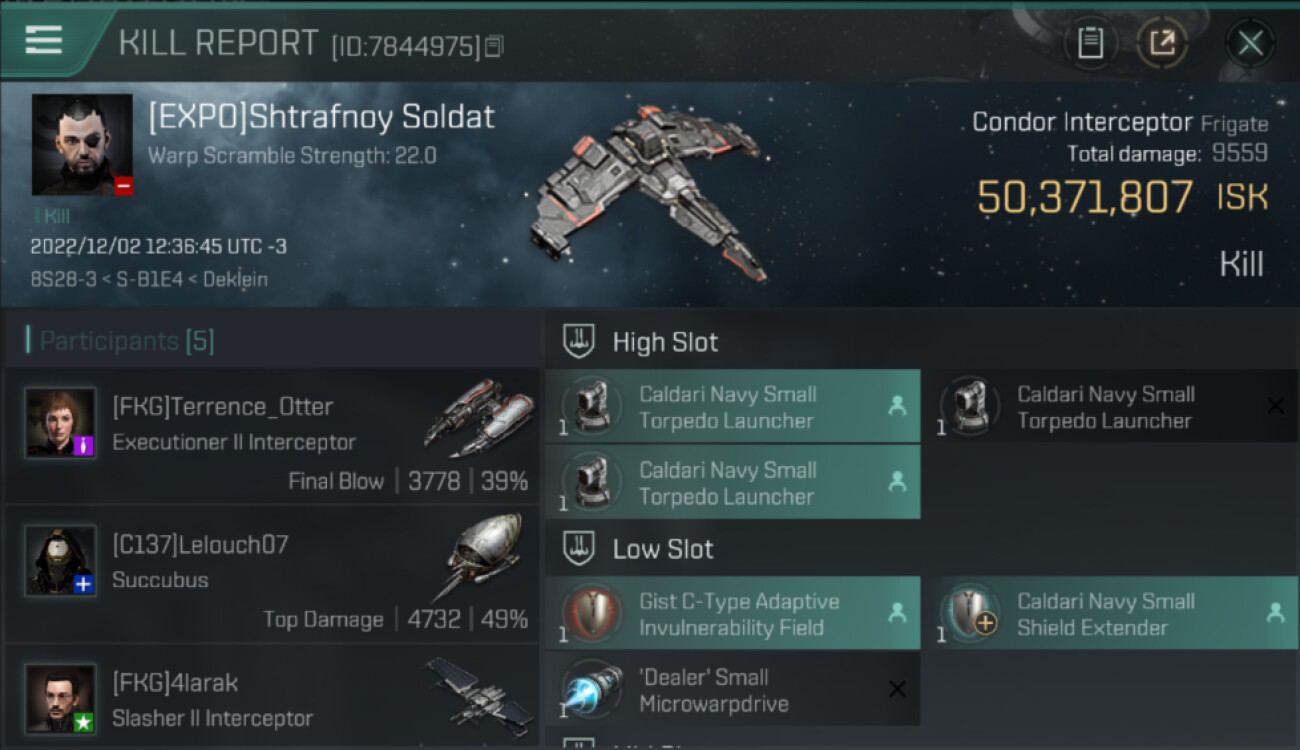Close the kill report window

(1250, 43)
